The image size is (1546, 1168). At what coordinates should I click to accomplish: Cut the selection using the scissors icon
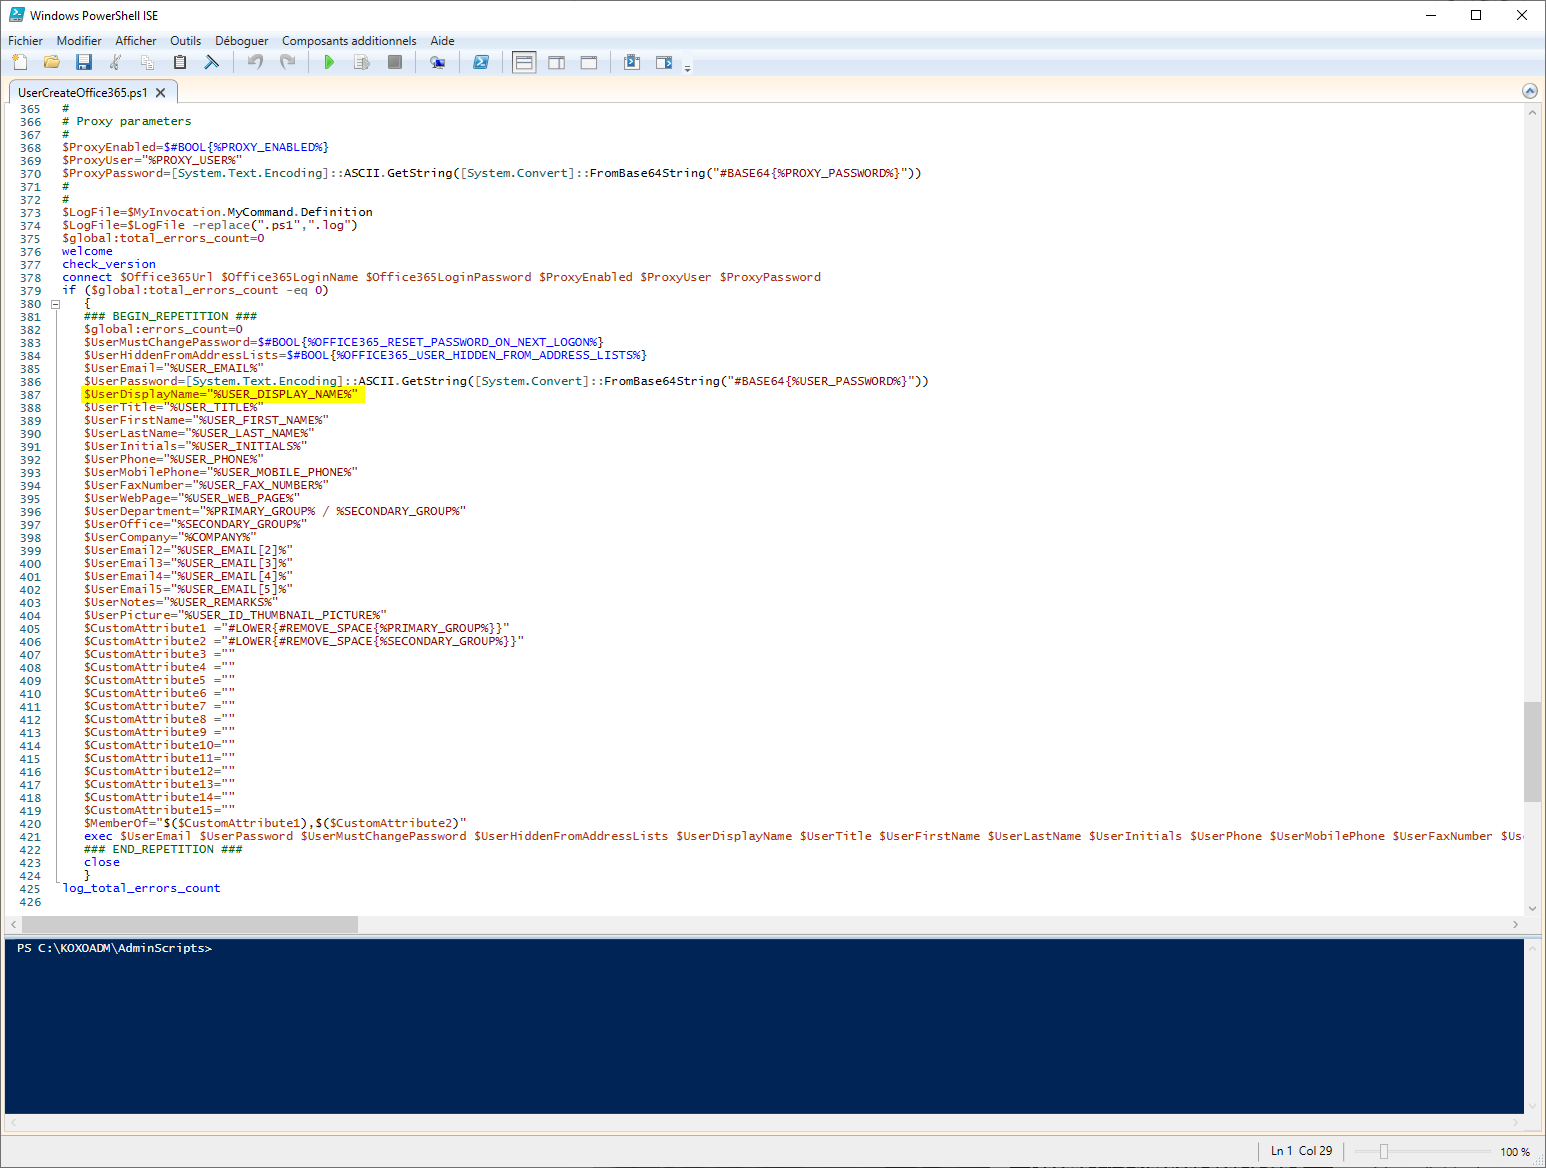116,62
